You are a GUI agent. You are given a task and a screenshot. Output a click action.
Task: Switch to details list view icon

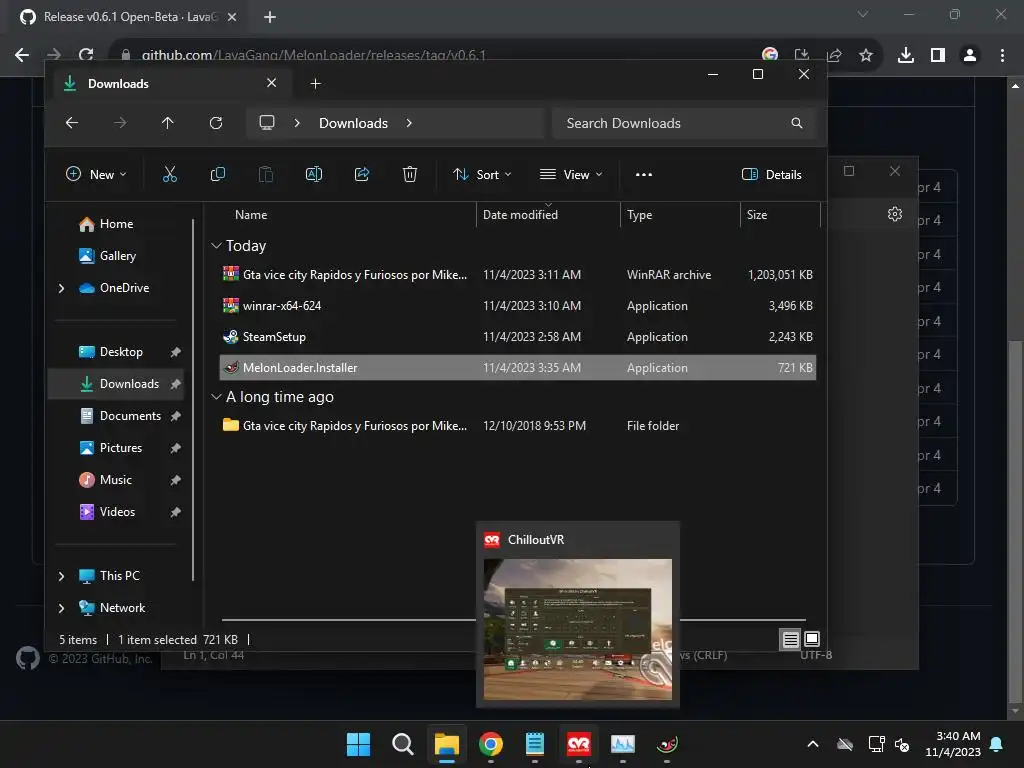tap(790, 639)
